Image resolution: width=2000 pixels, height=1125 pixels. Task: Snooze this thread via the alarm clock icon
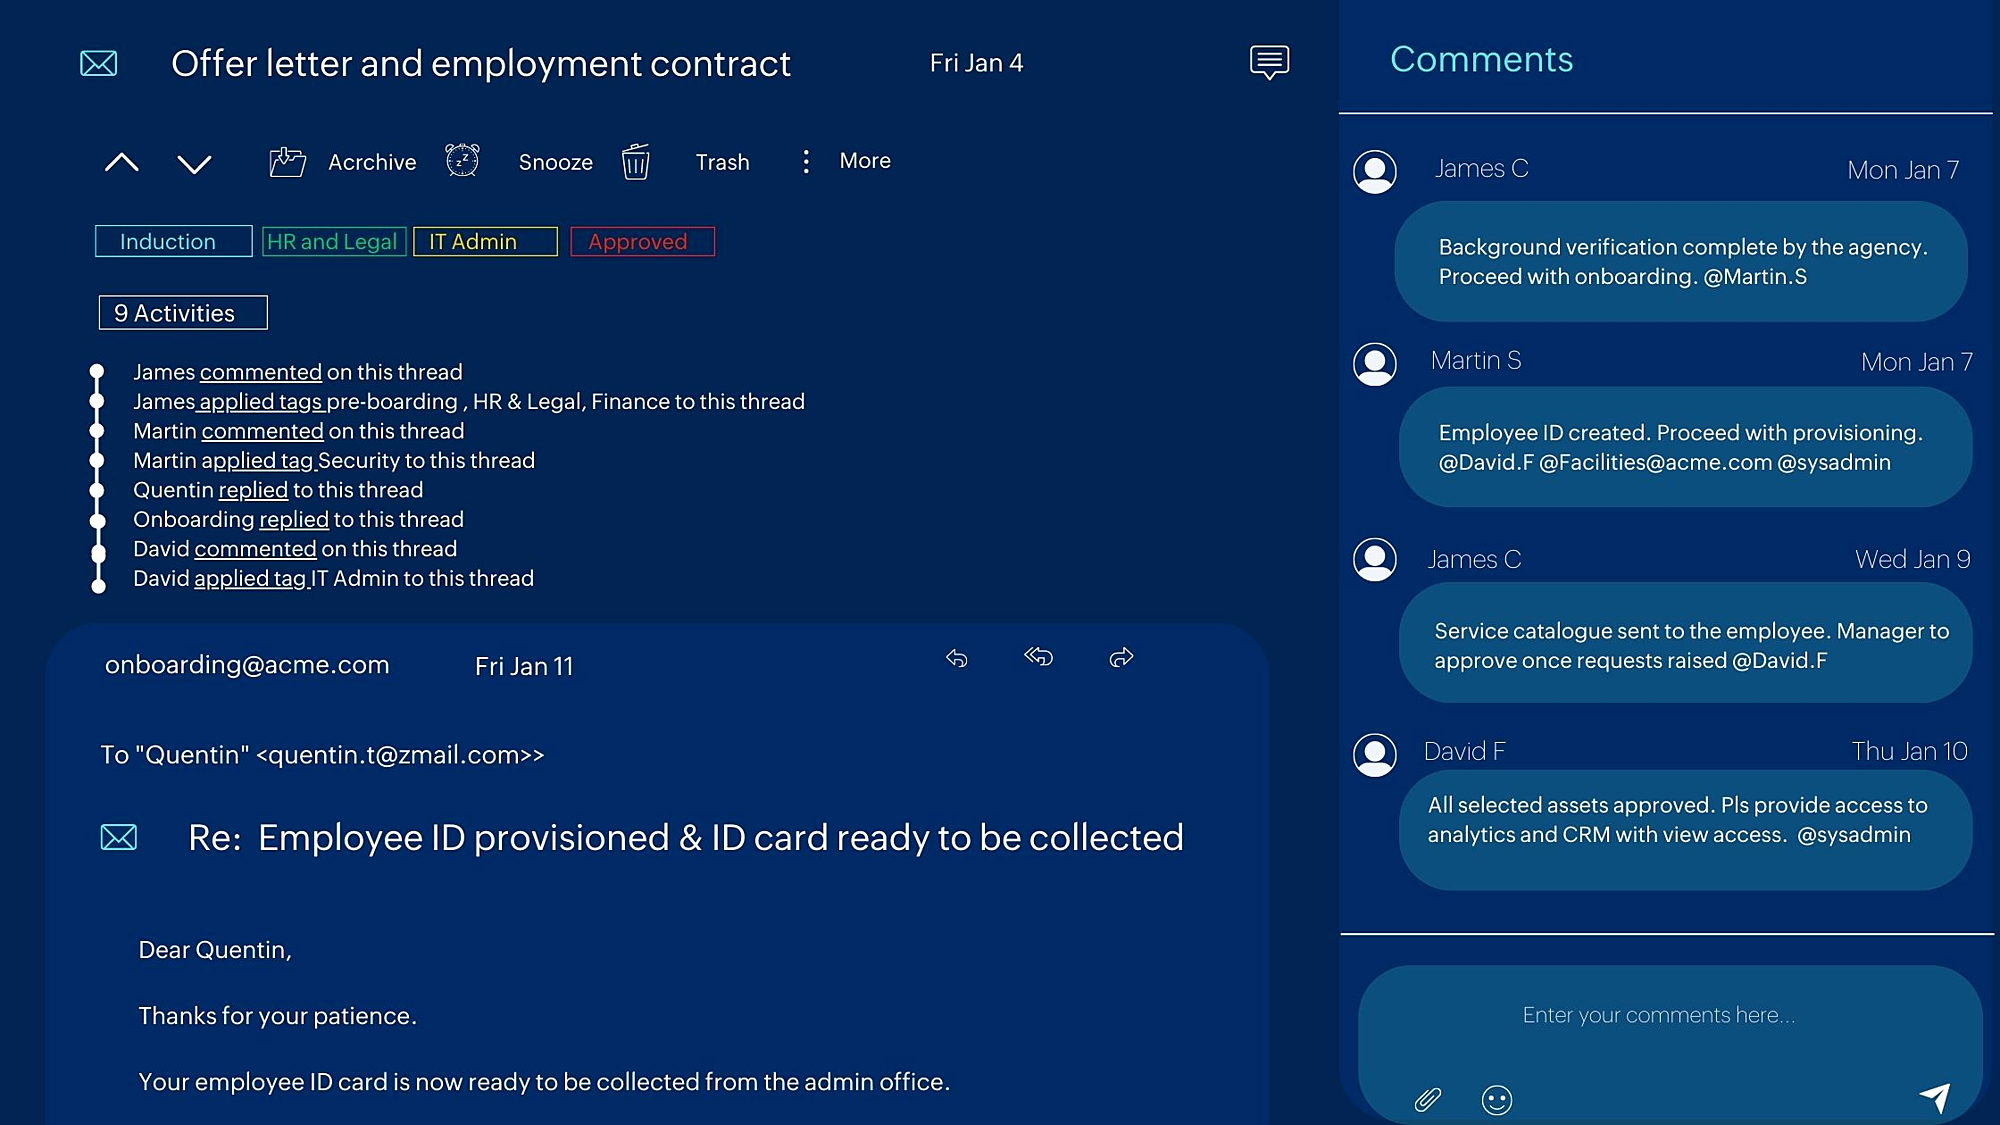[462, 160]
